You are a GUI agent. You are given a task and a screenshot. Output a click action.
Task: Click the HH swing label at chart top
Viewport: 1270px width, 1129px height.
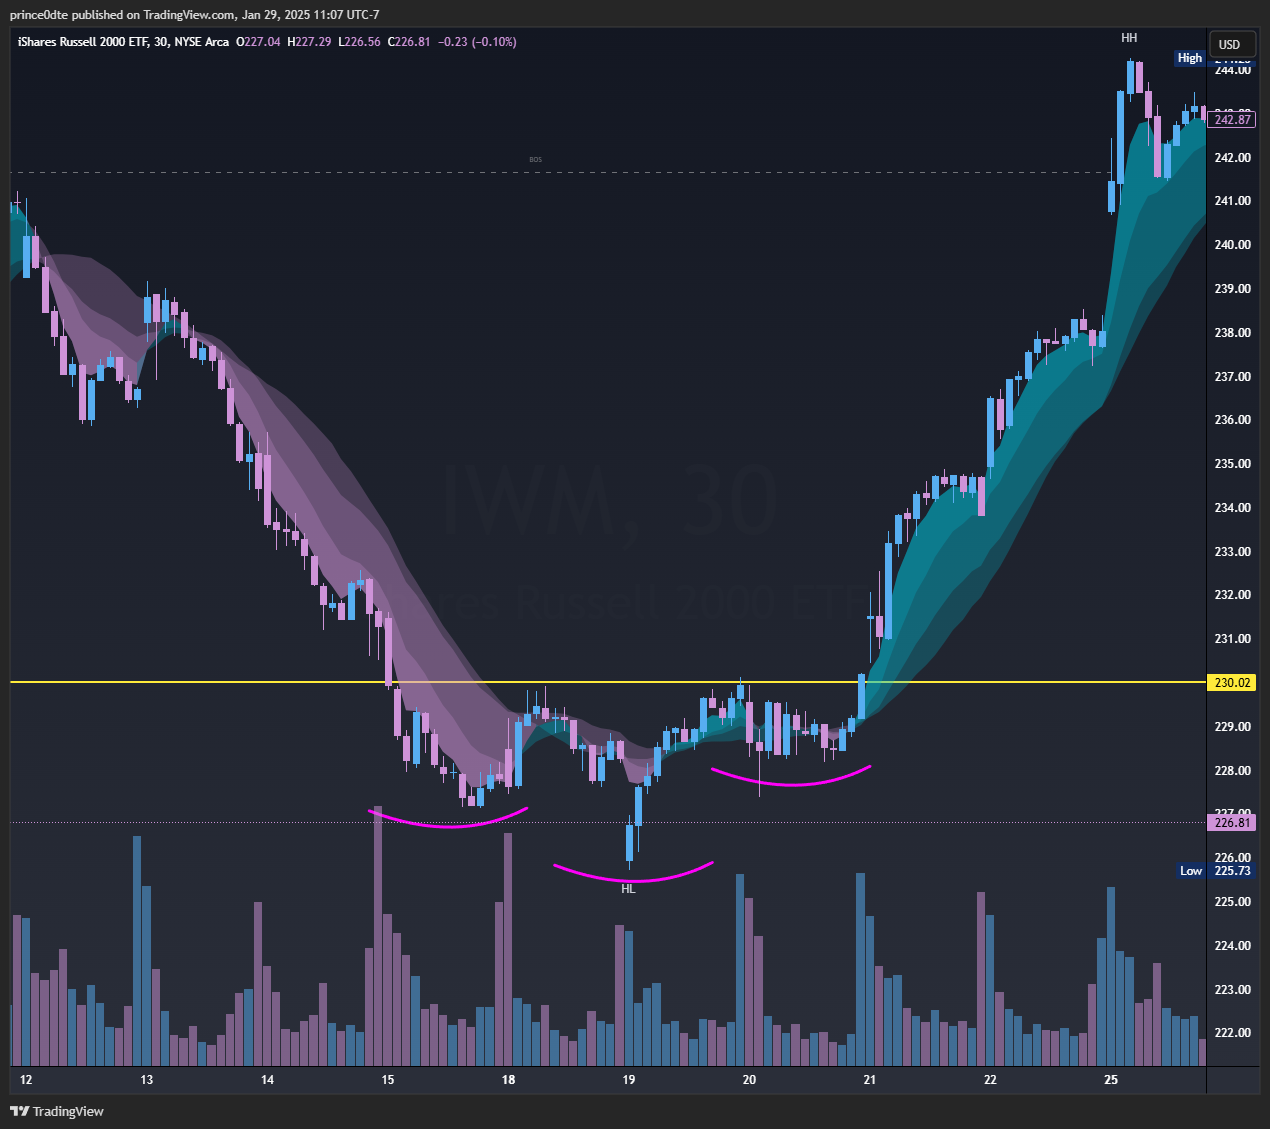tap(1129, 38)
